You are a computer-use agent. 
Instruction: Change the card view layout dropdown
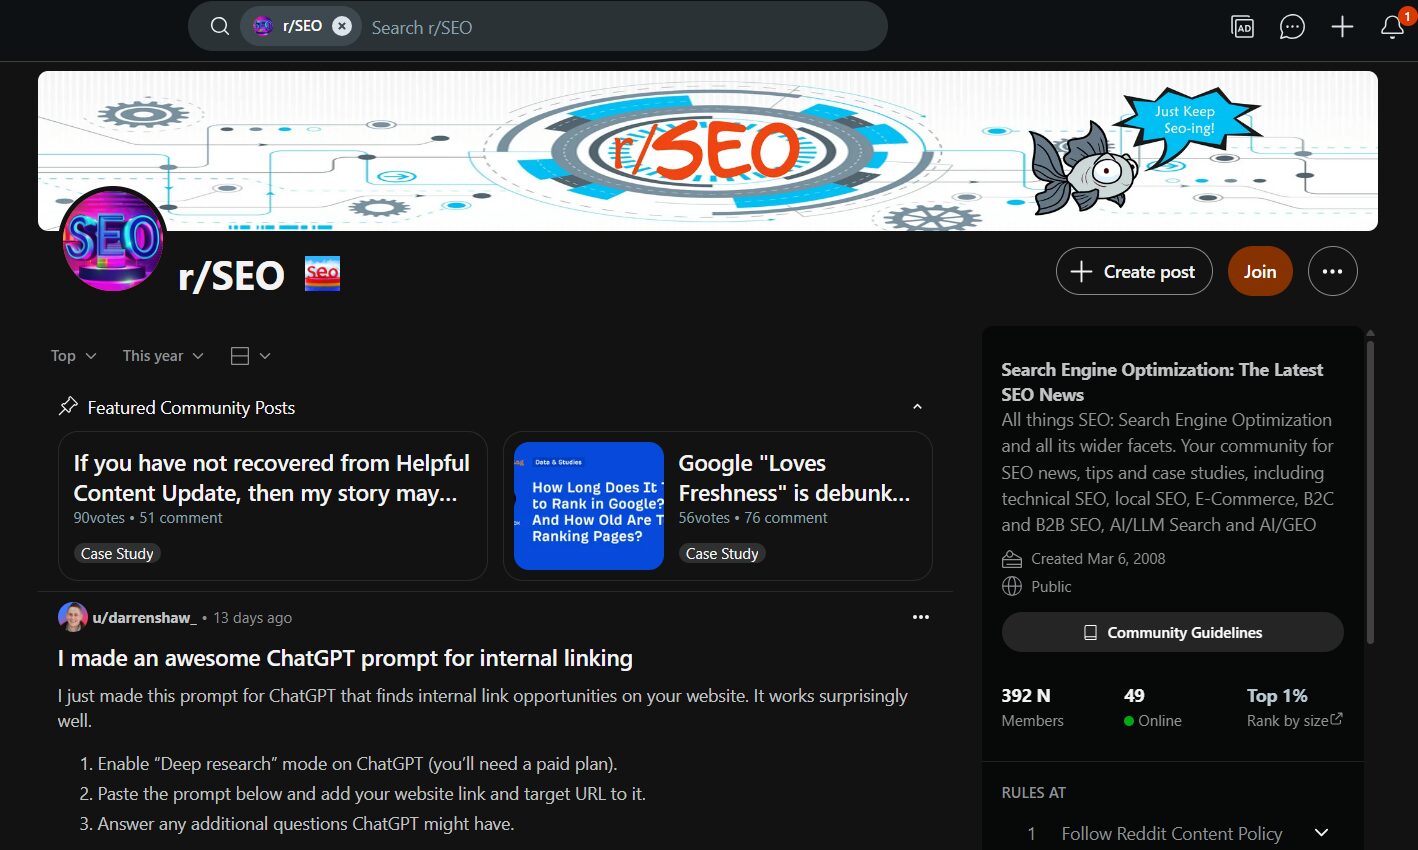tap(250, 356)
